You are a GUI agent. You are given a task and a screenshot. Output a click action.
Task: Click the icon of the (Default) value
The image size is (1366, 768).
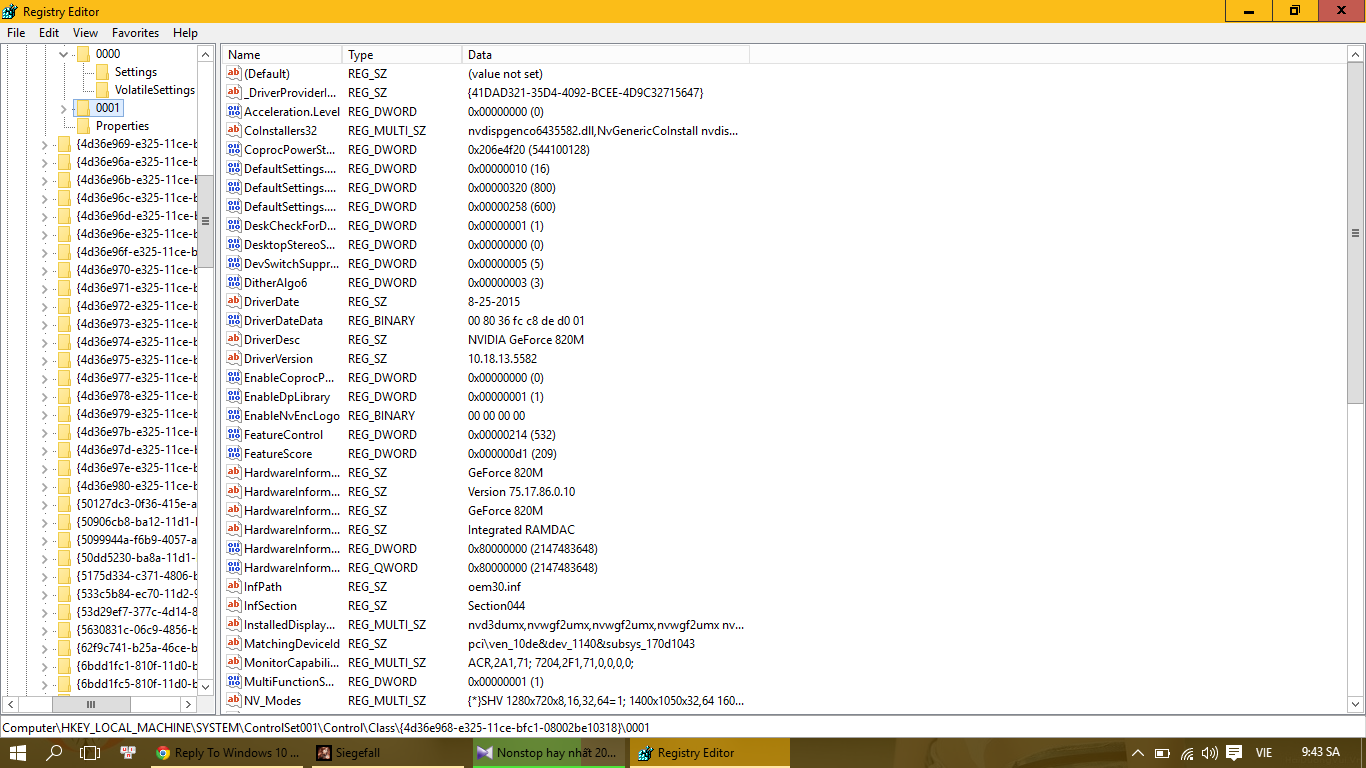[x=234, y=74]
